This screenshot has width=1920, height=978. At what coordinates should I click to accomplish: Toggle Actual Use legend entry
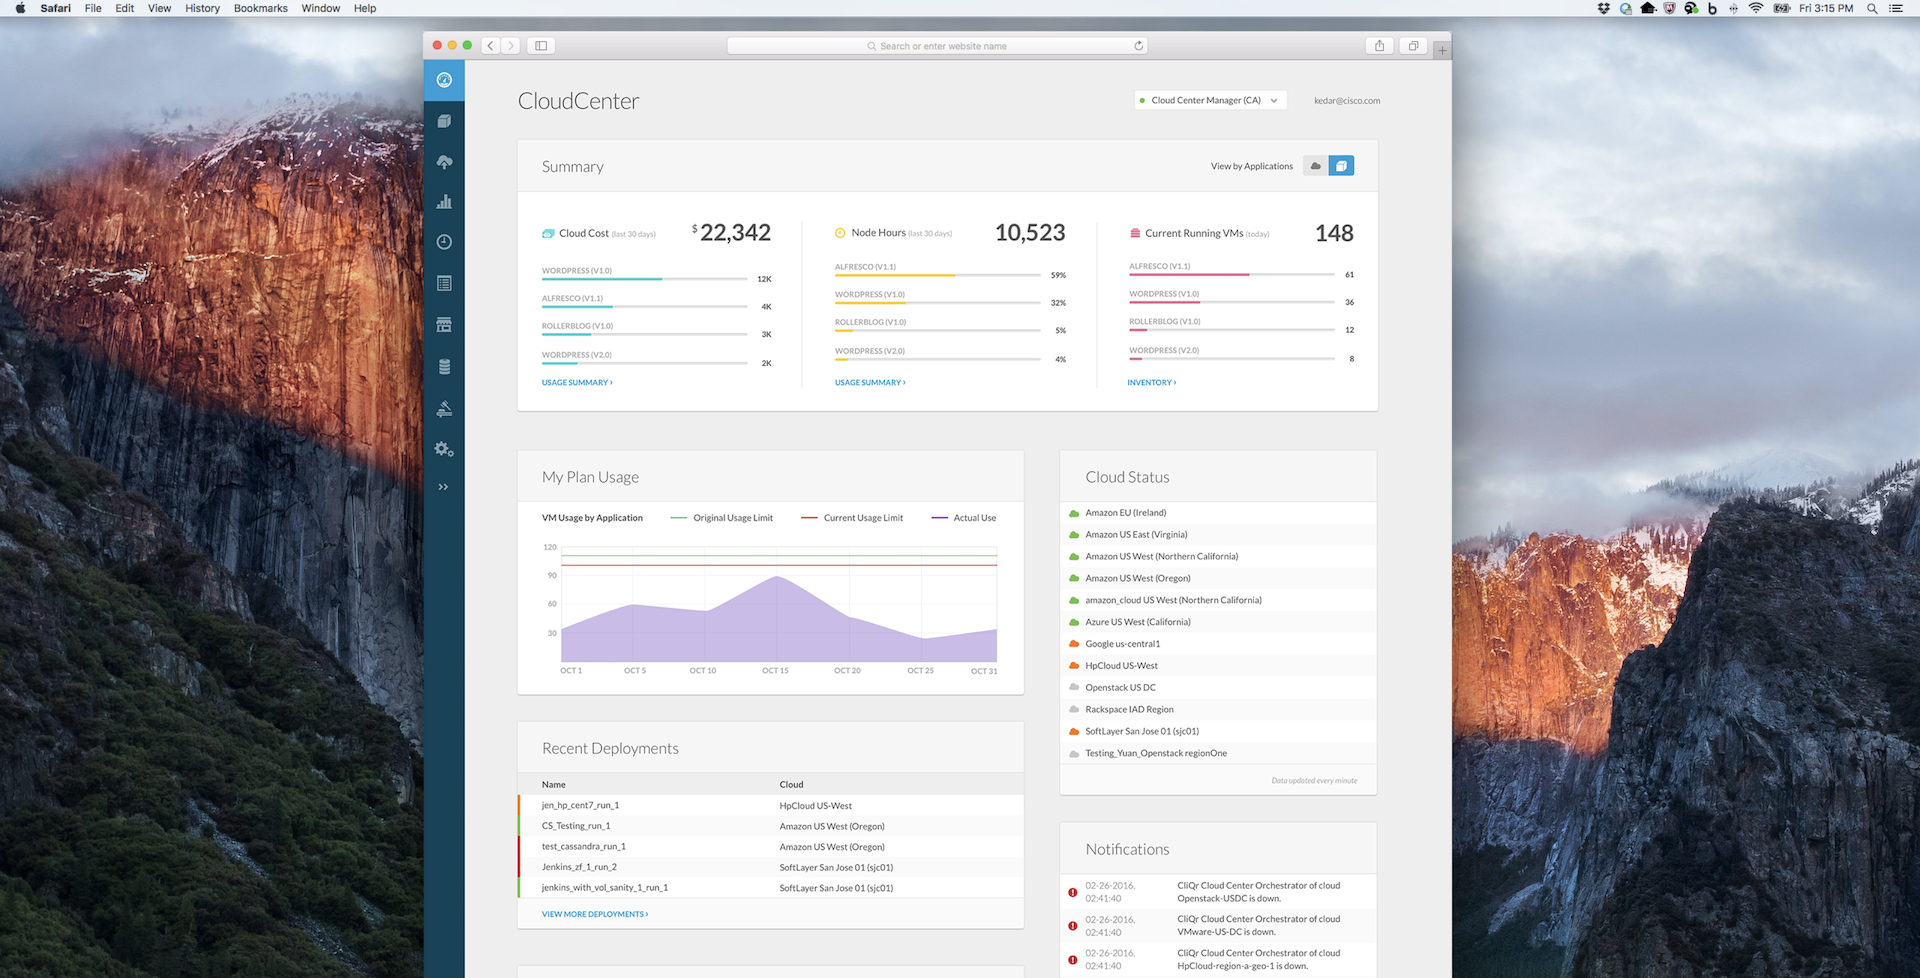click(x=964, y=518)
